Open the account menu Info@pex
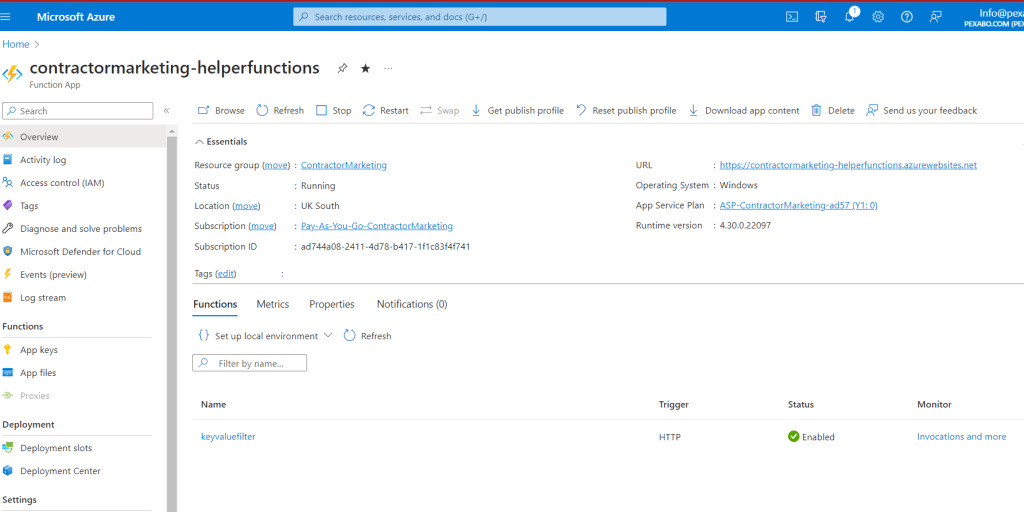Screen dimensions: 1024x512 [994, 17]
